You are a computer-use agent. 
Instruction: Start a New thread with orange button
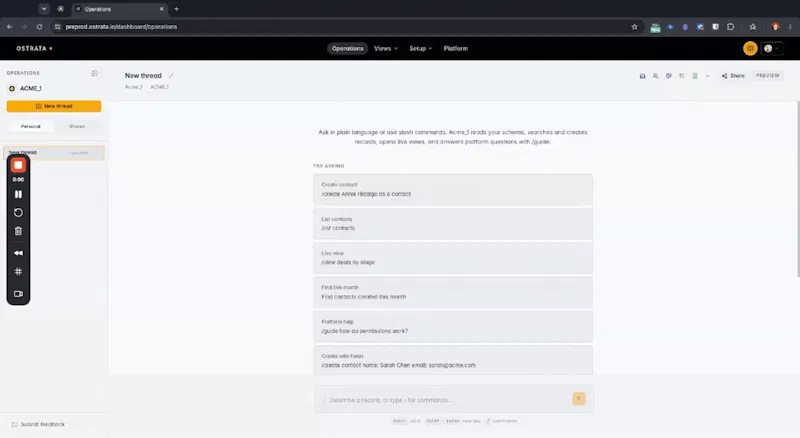[x=54, y=106]
